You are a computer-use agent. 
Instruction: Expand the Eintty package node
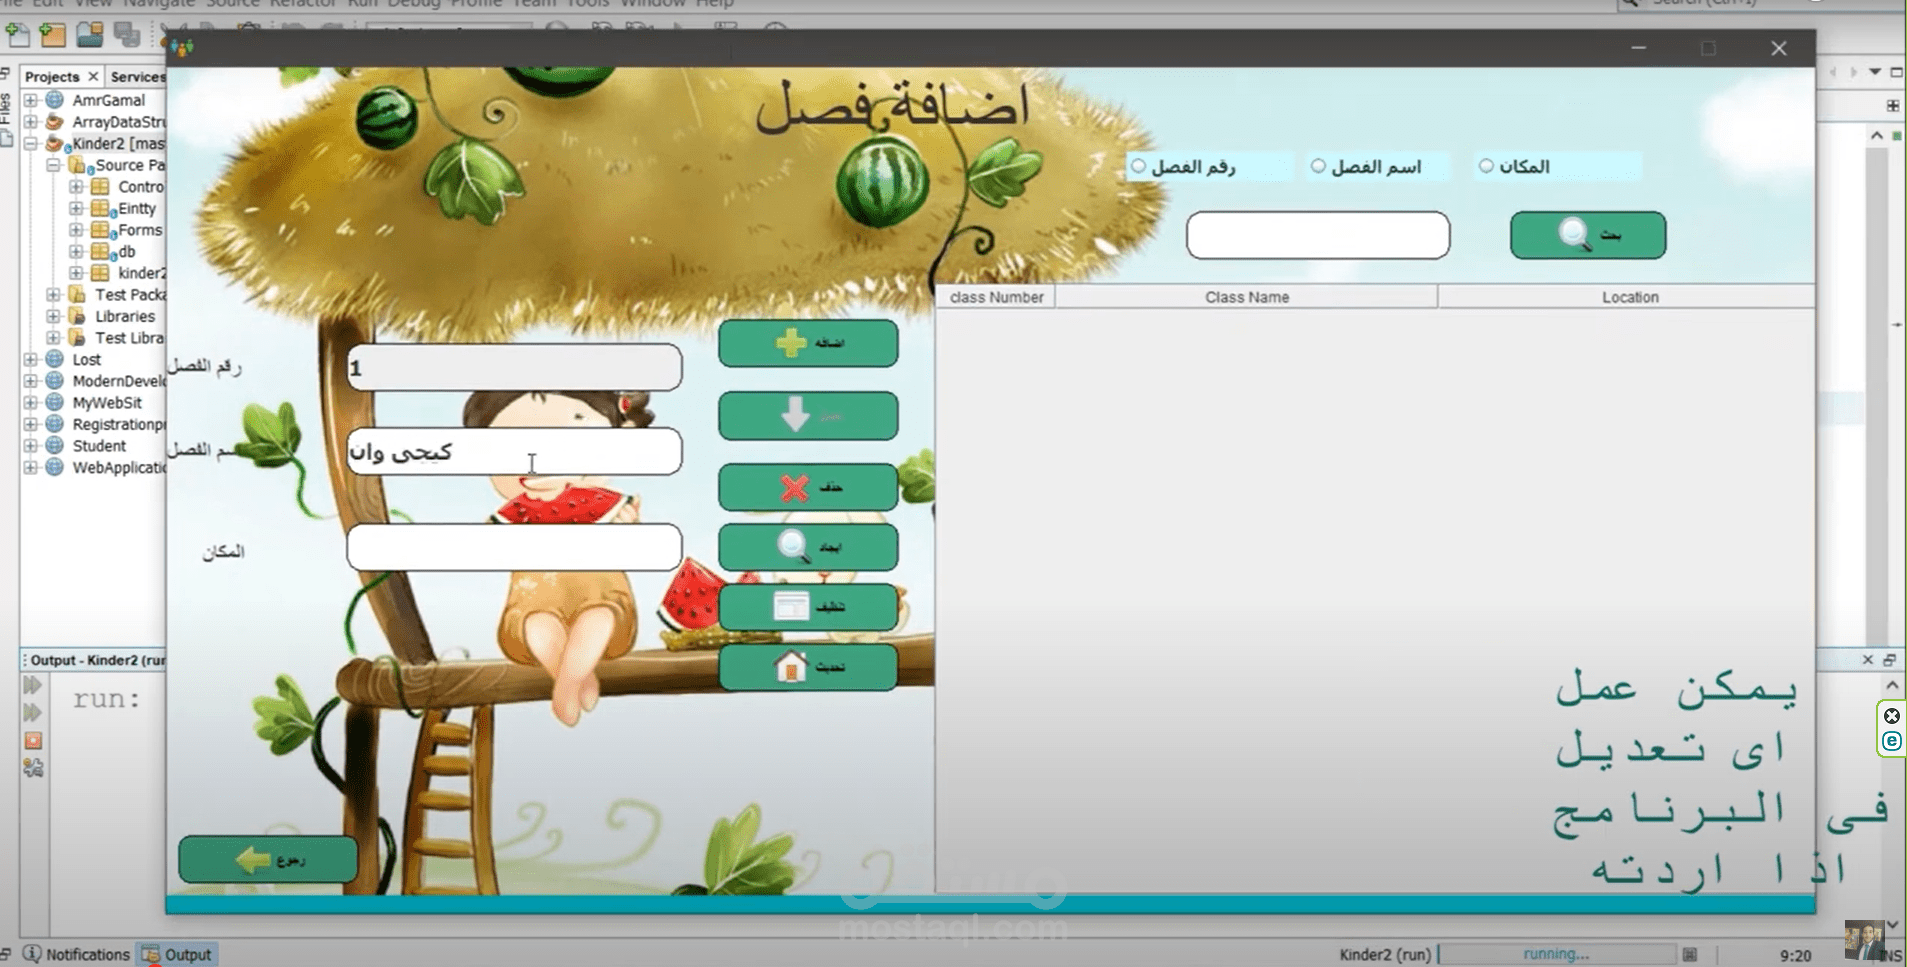coord(76,209)
